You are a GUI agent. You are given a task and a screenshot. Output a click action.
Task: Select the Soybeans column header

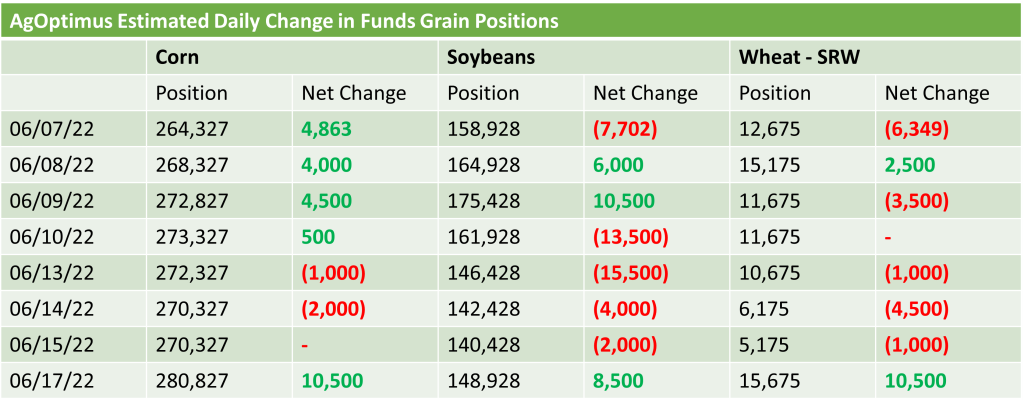pos(490,57)
